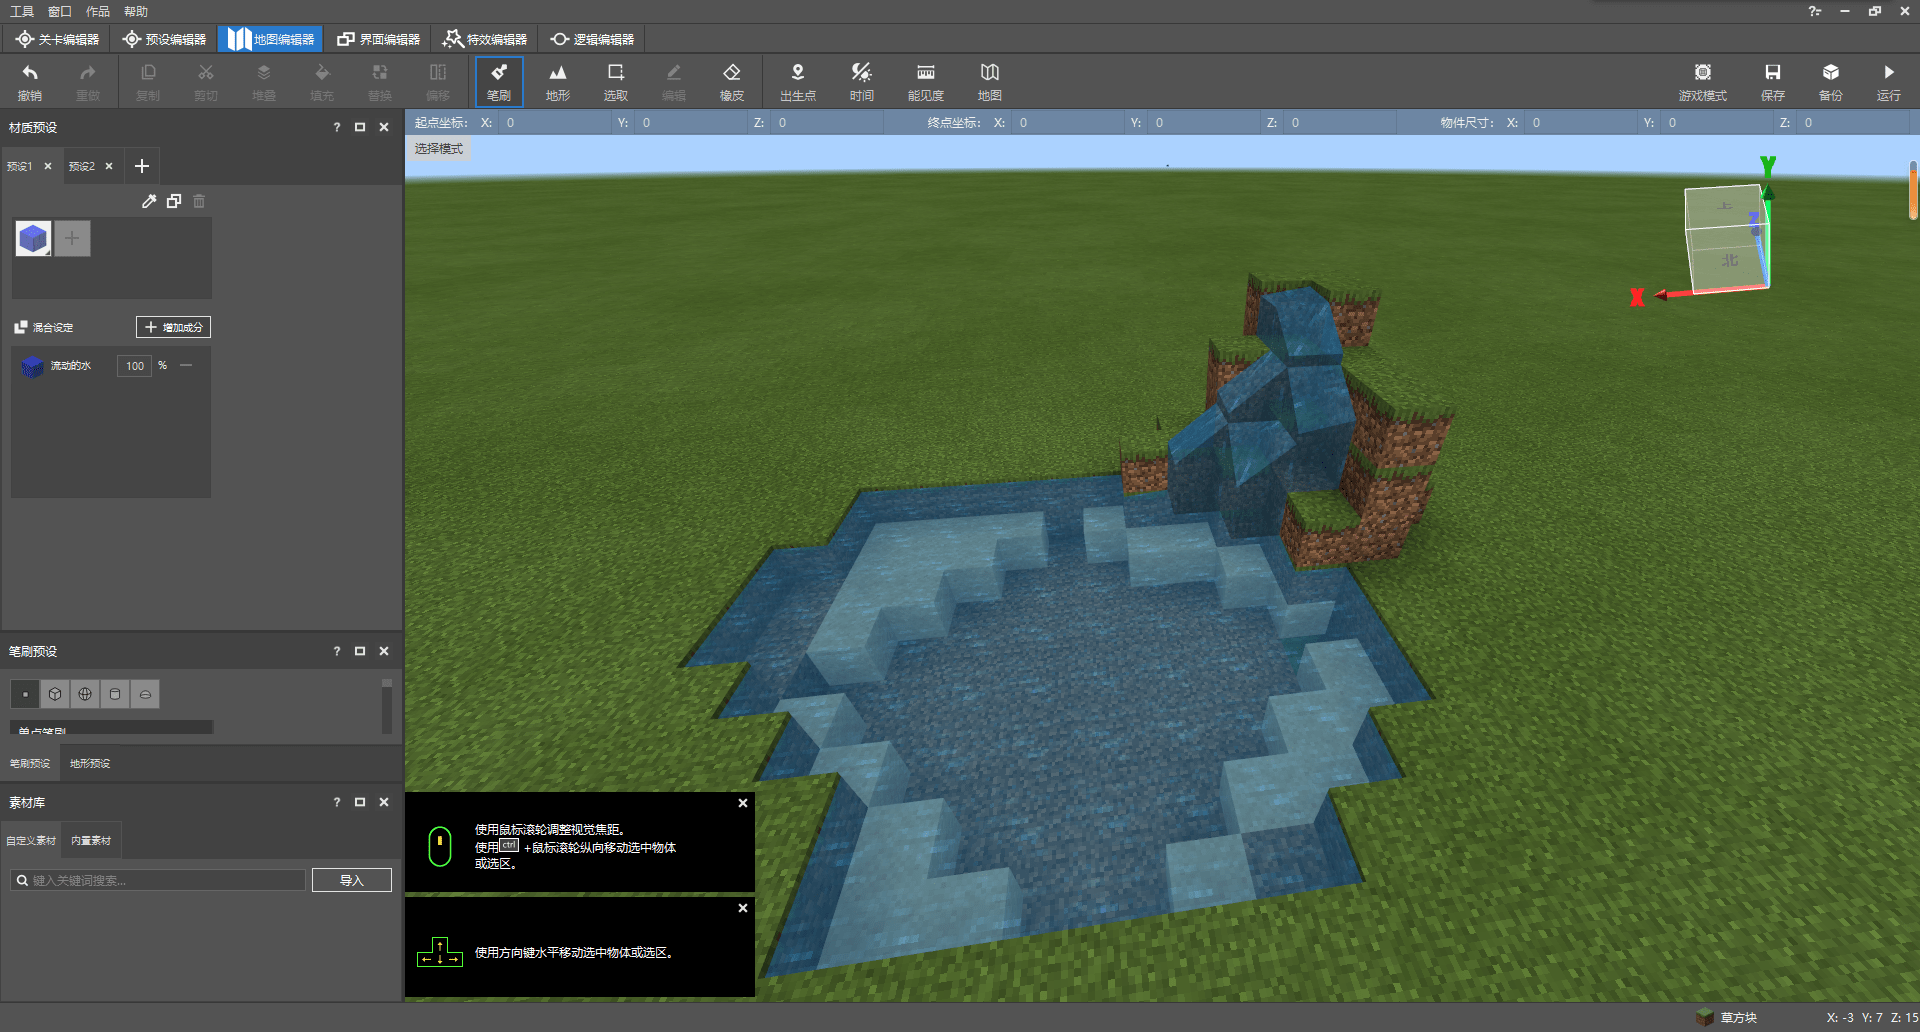
Task: Click the 备份 (Backup) icon
Action: coord(1831,82)
